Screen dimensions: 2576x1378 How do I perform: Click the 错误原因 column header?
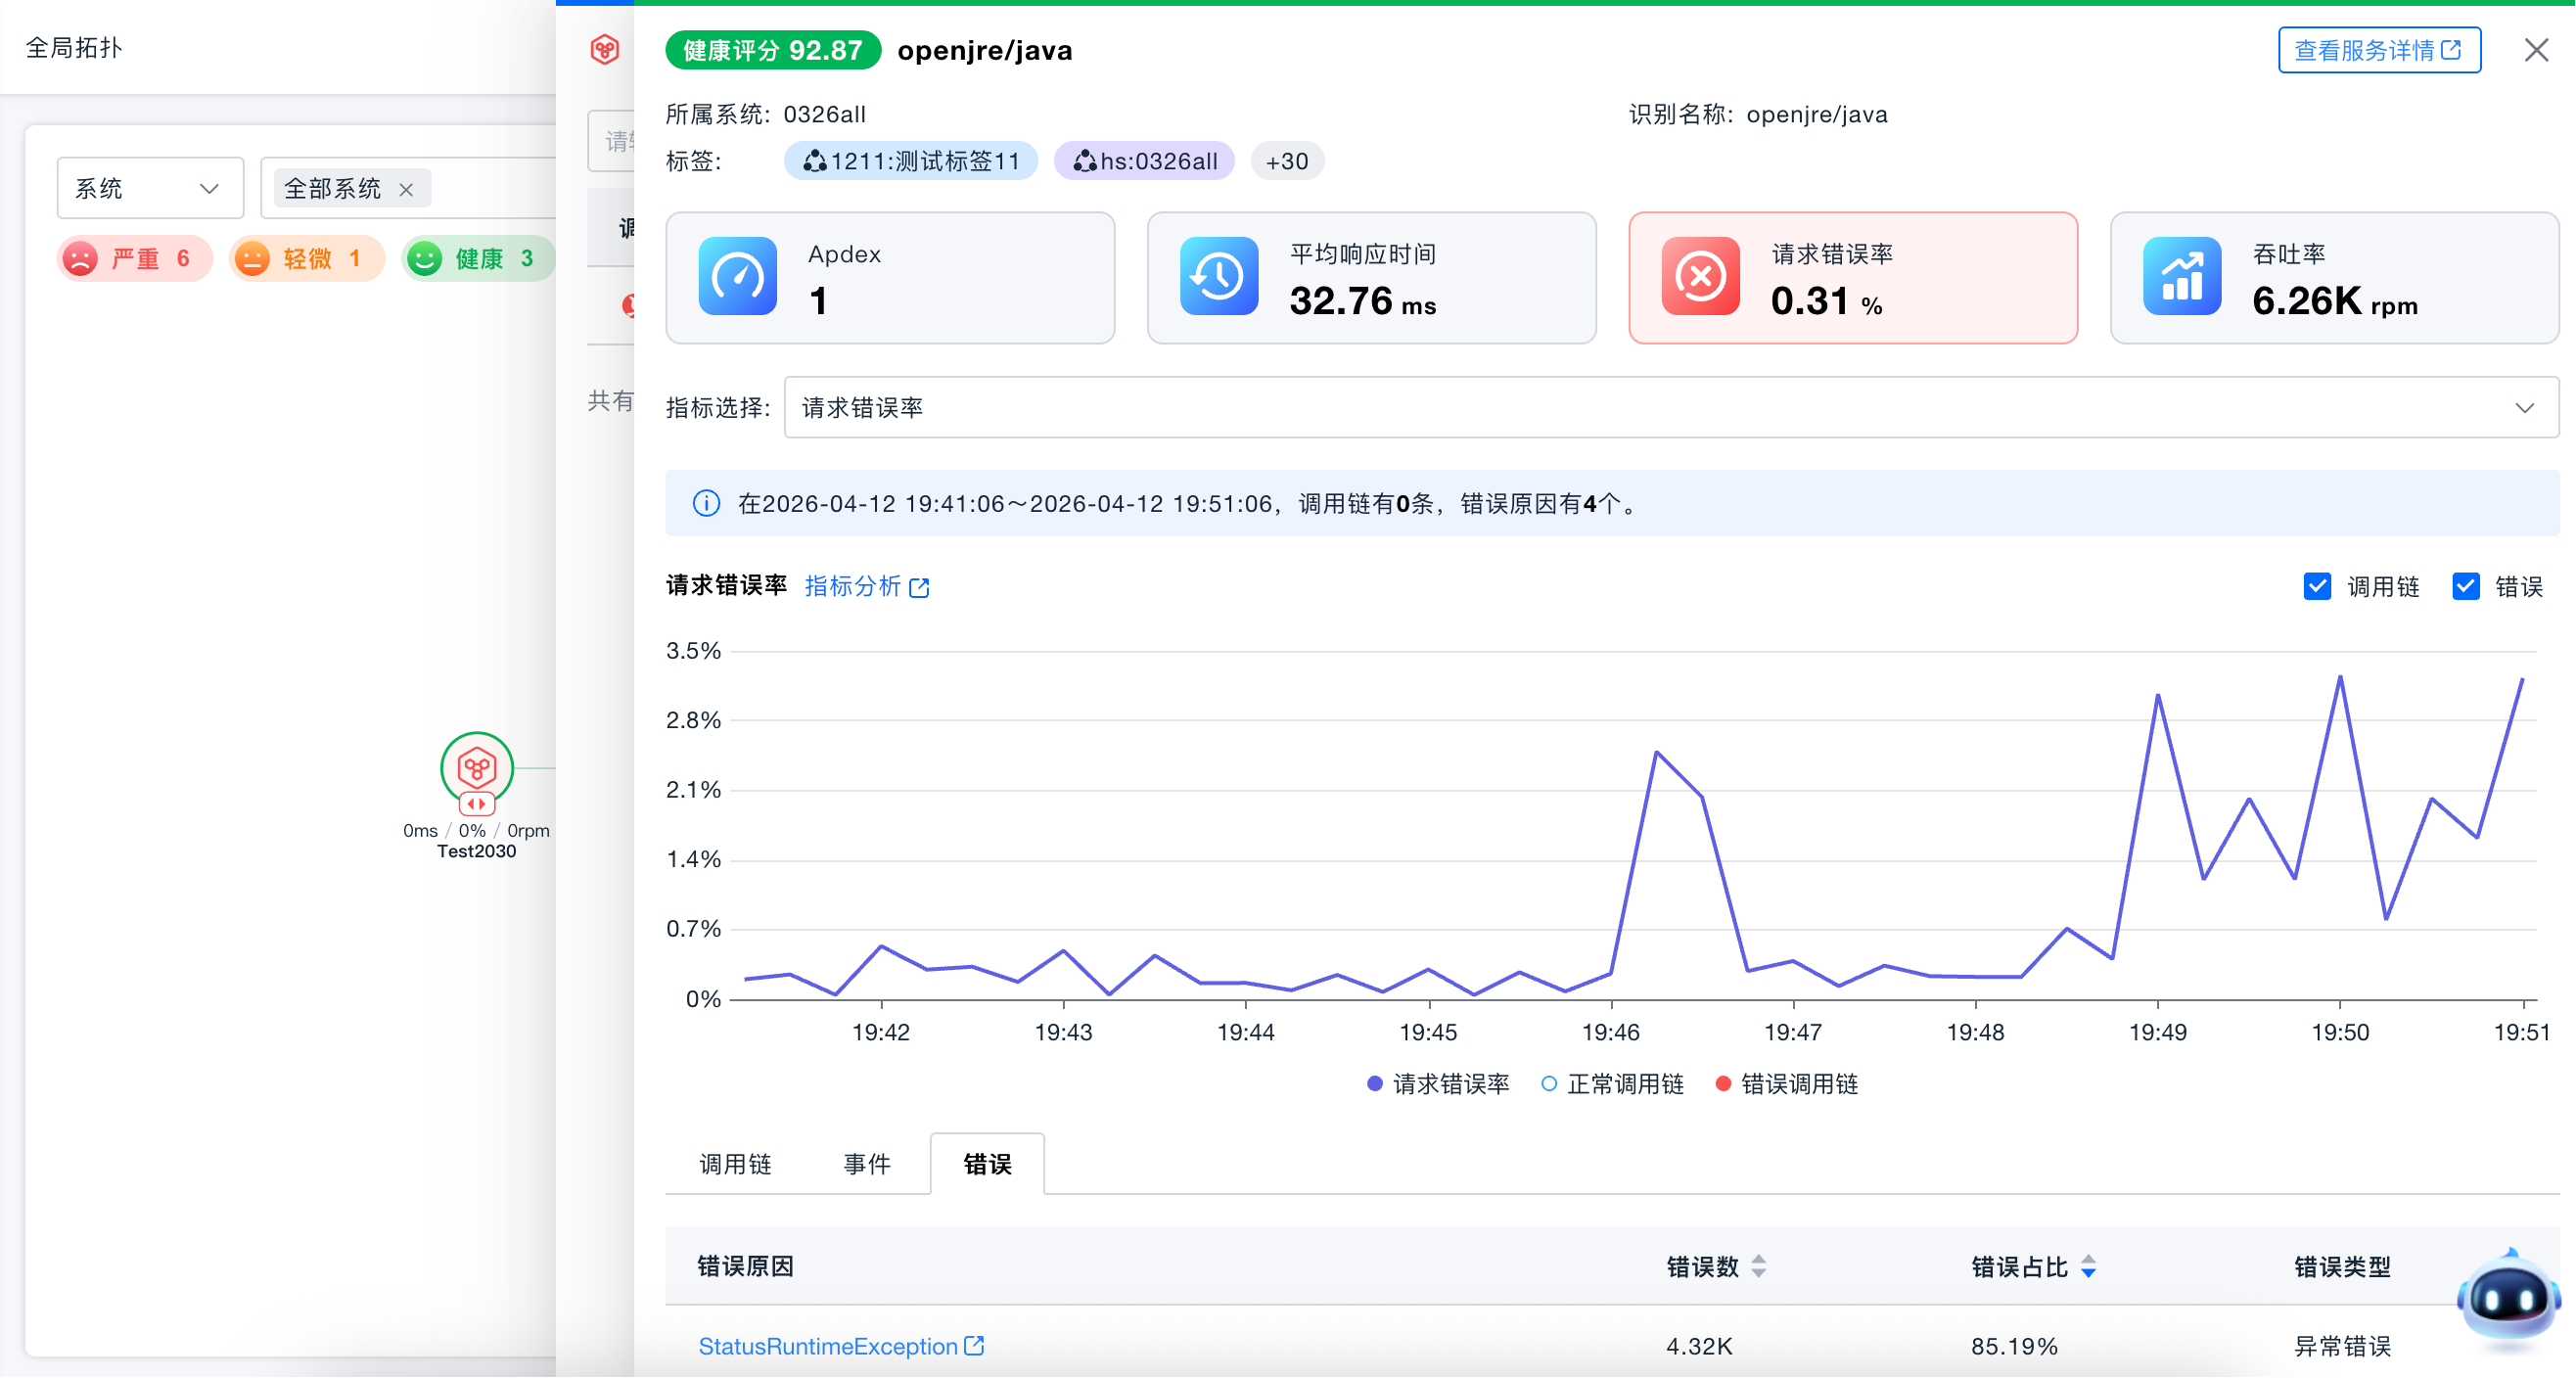745,1266
